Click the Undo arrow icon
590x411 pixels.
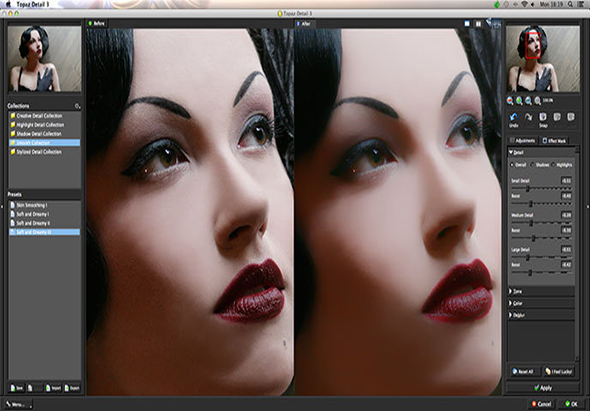click(513, 117)
